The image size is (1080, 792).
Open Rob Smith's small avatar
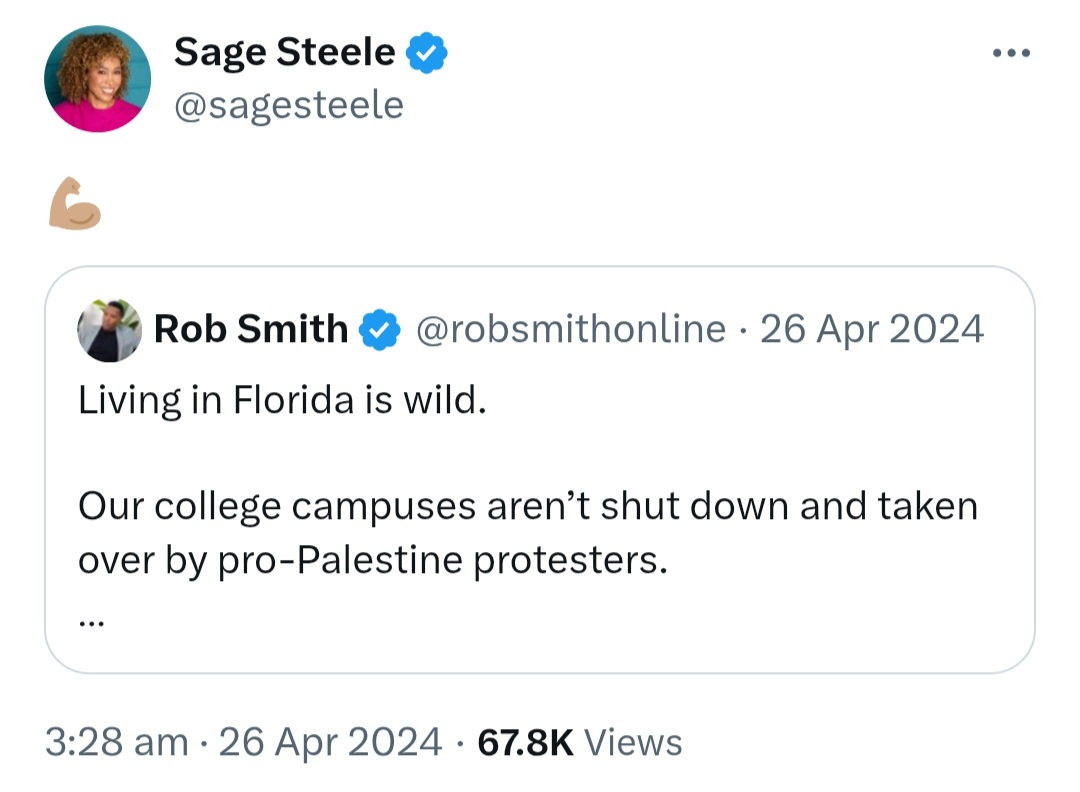tap(110, 330)
